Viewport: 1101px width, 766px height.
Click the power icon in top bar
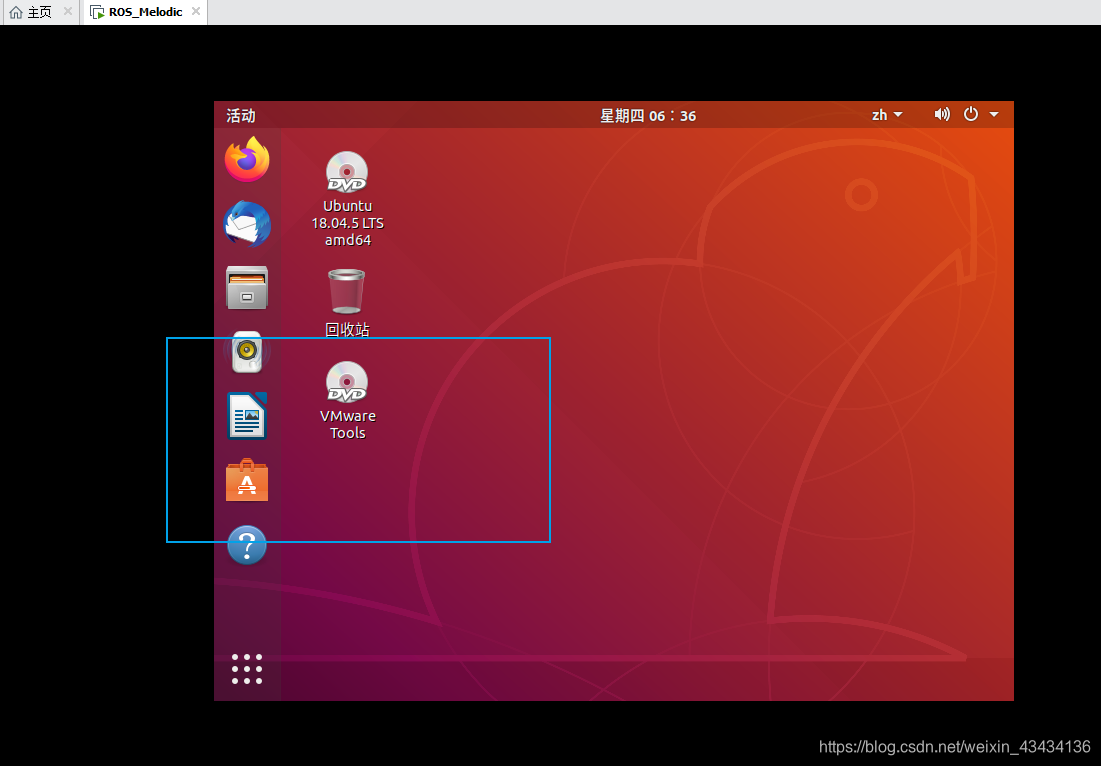coord(971,114)
